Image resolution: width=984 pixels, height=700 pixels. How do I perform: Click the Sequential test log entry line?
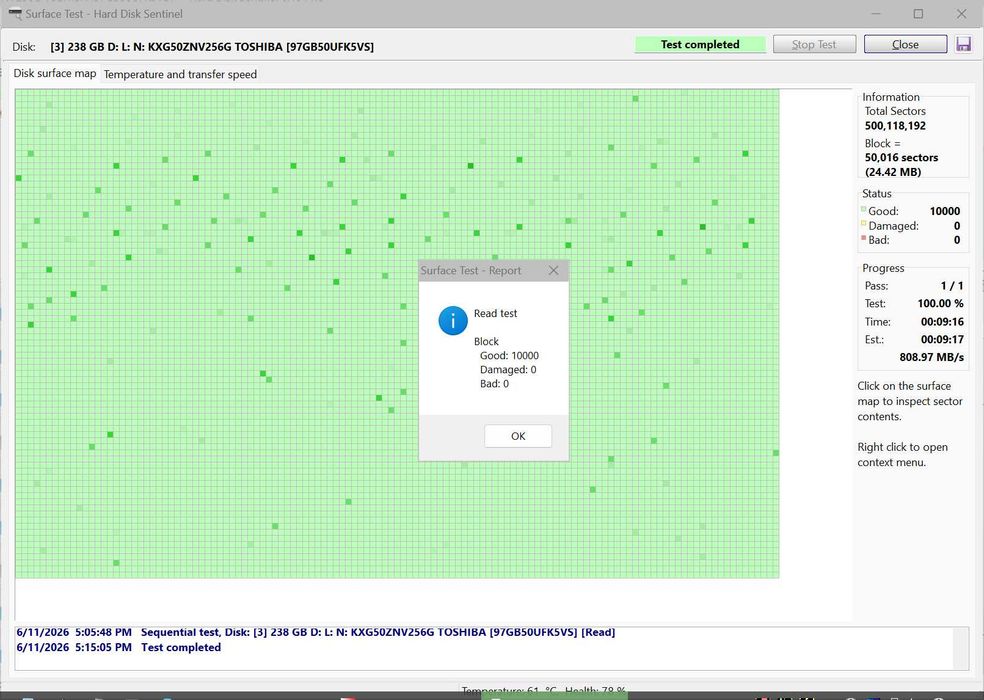click(x=316, y=632)
